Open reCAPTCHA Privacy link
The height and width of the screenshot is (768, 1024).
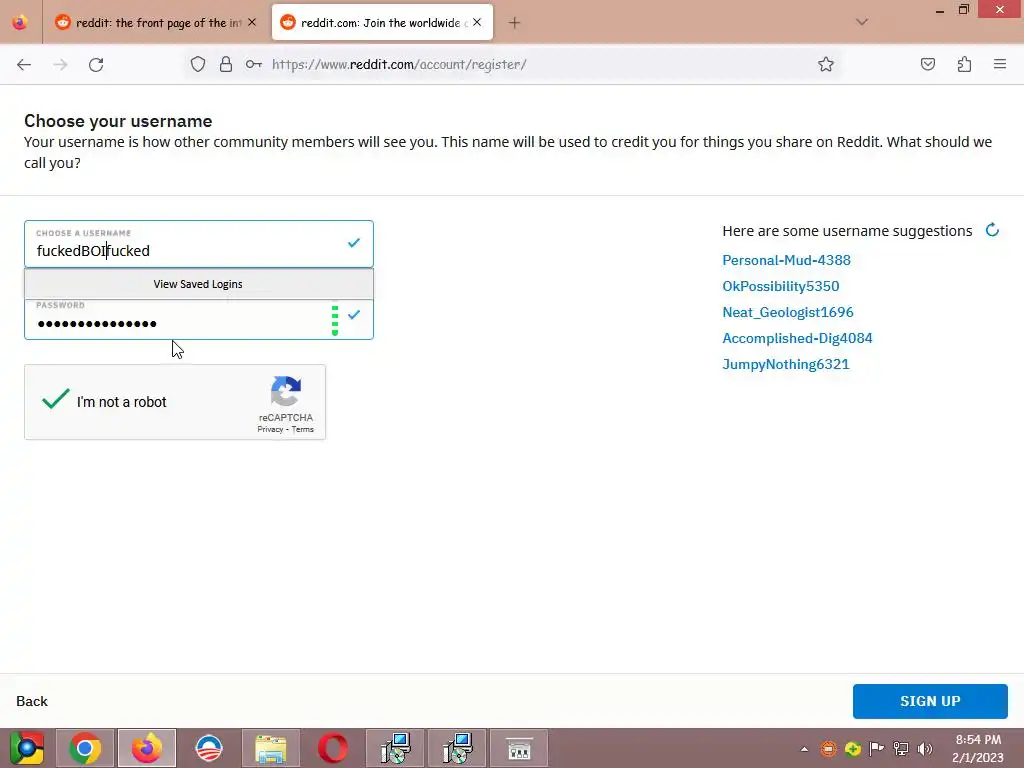(270, 430)
